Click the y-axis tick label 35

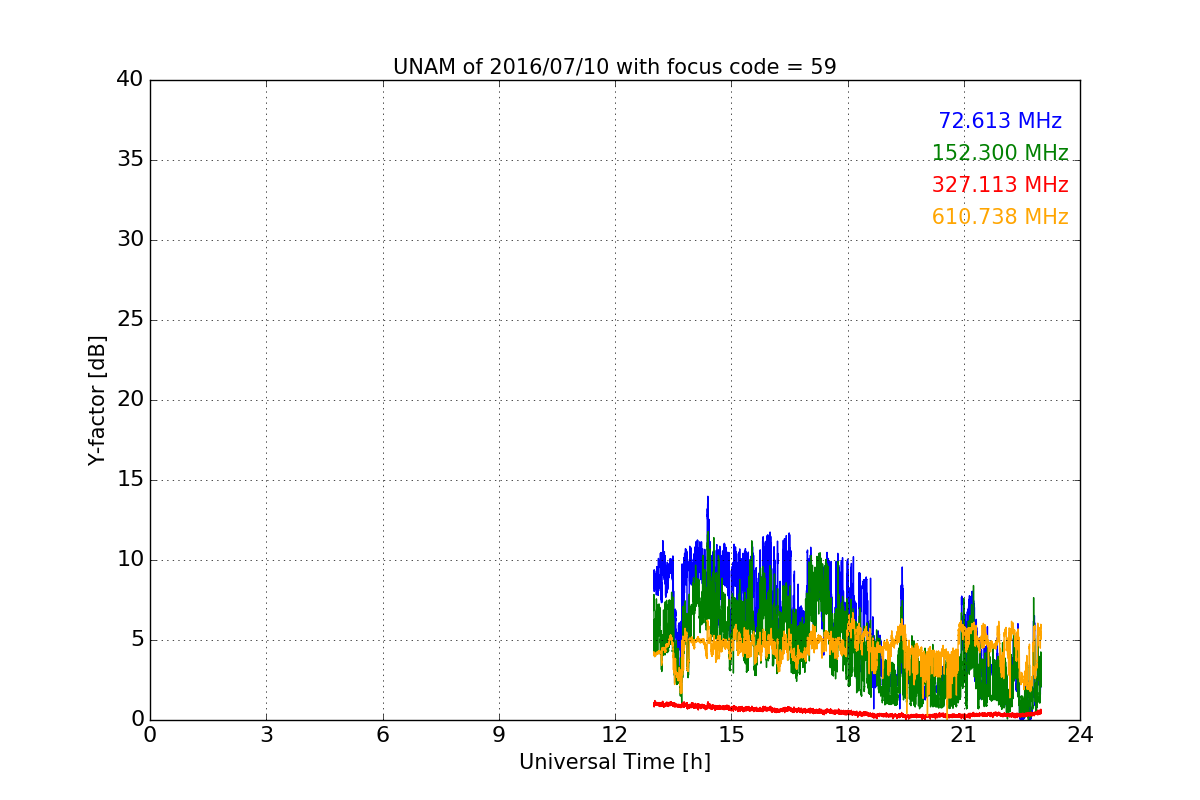click(x=130, y=160)
